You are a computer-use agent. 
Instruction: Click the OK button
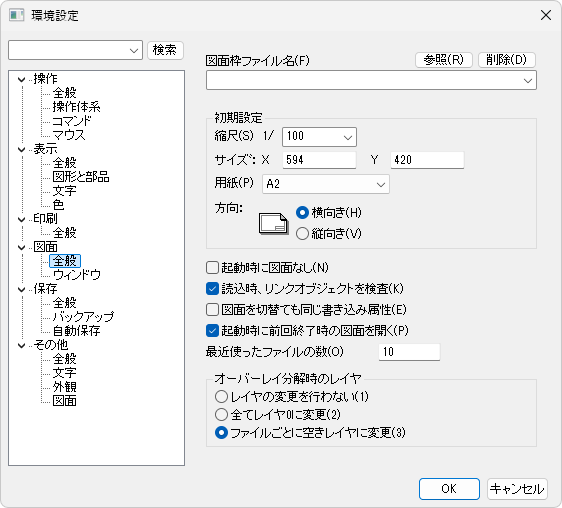tap(449, 489)
